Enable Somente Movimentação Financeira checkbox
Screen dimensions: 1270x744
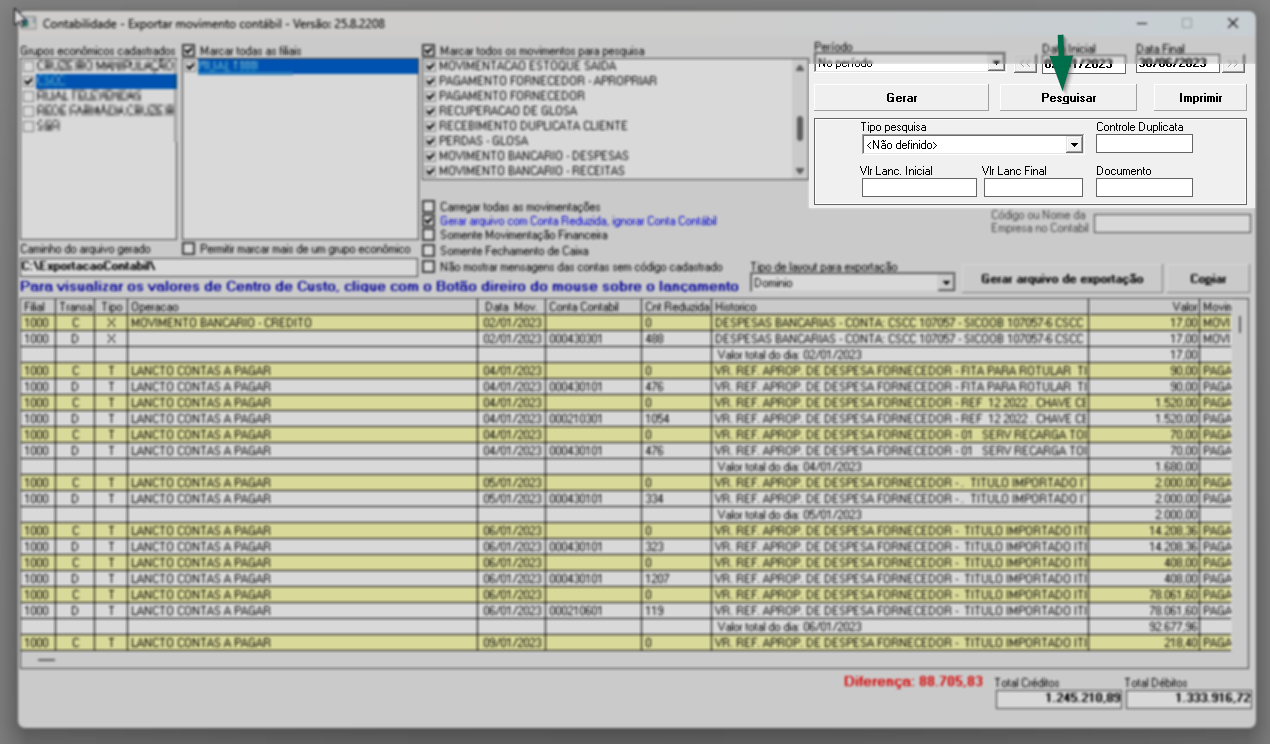tap(429, 236)
